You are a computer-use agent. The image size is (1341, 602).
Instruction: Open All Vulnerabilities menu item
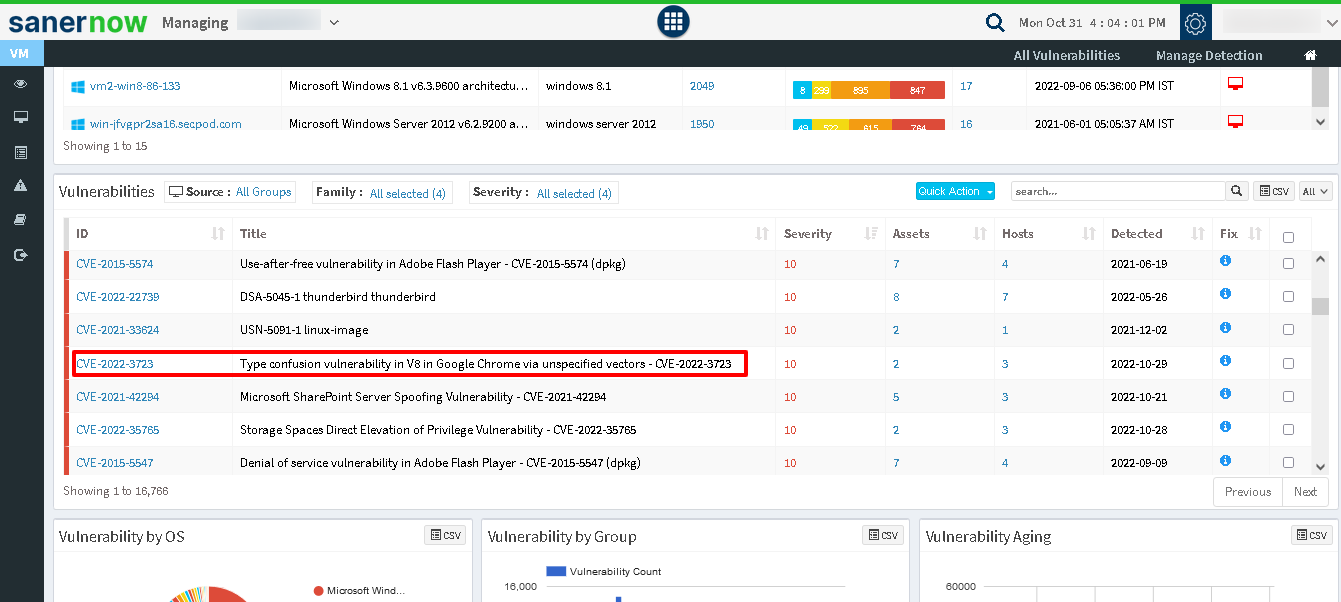pyautogui.click(x=1066, y=55)
